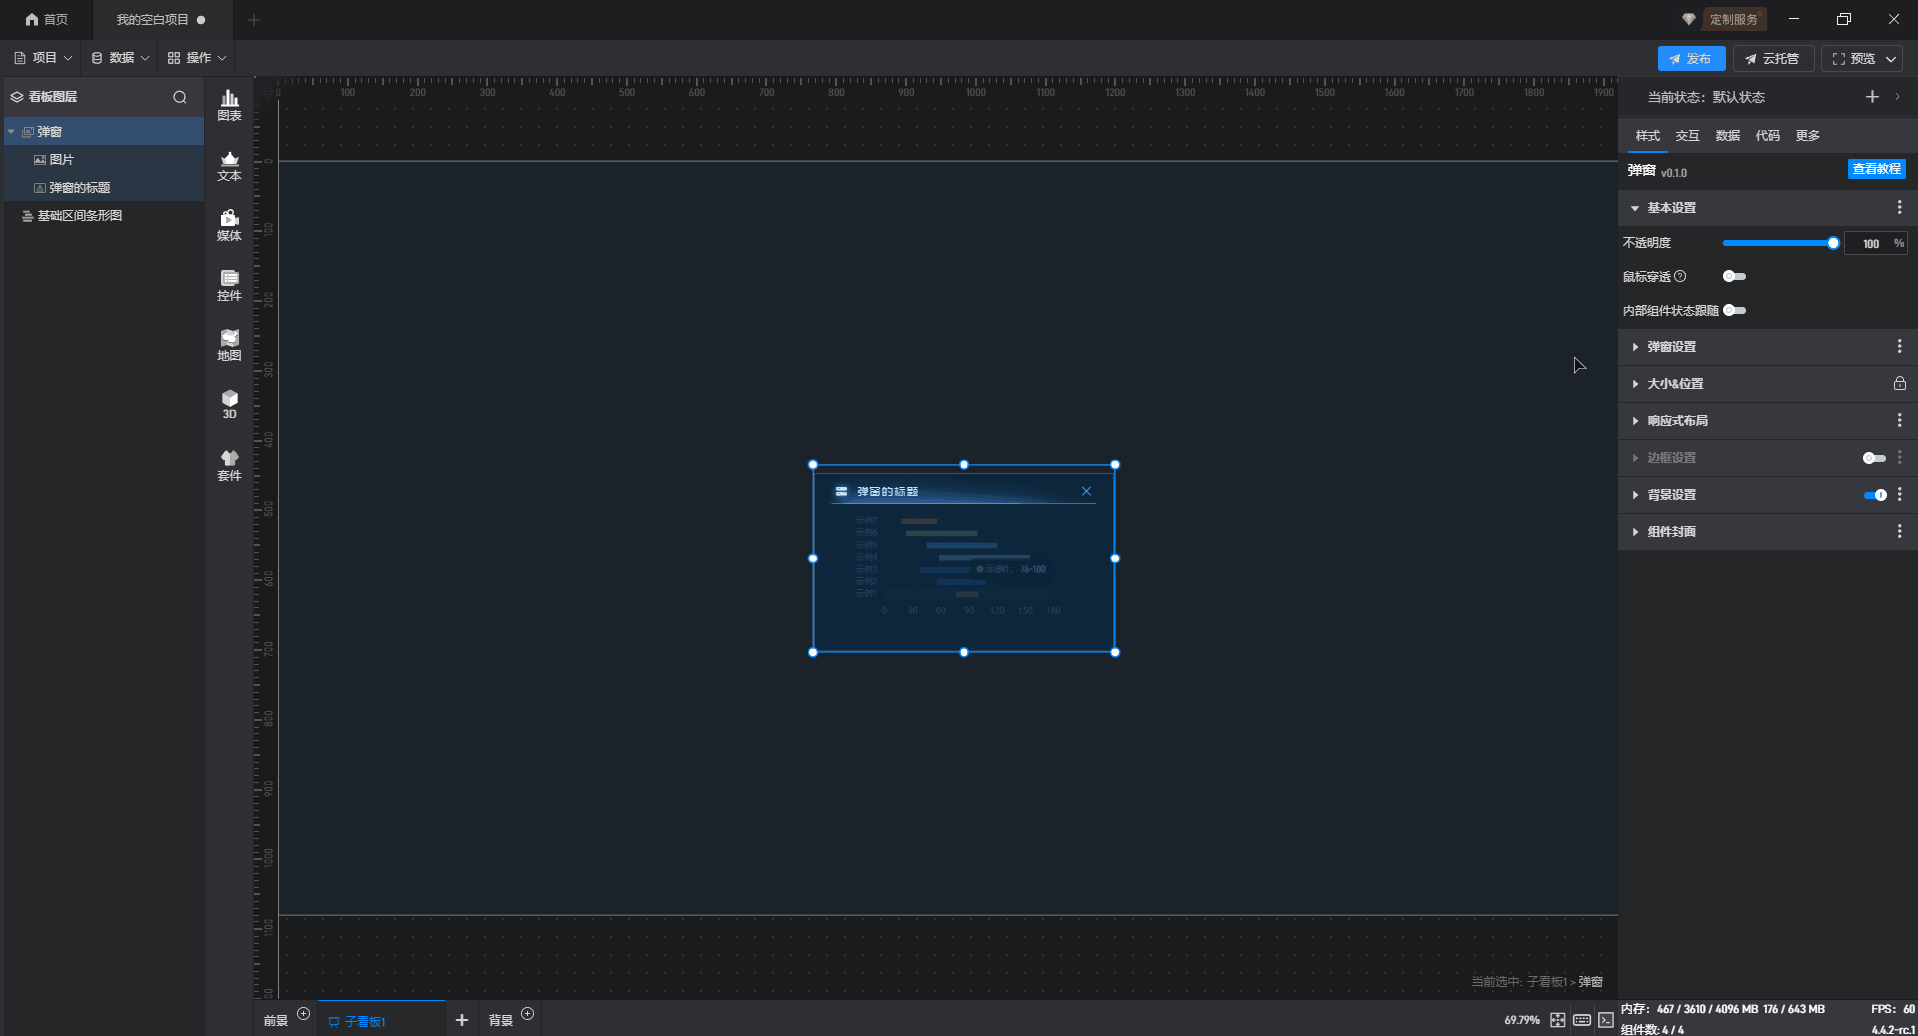The height and width of the screenshot is (1036, 1918).
Task: Click the fit-to-screen icon in status bar
Action: coord(1558,1020)
